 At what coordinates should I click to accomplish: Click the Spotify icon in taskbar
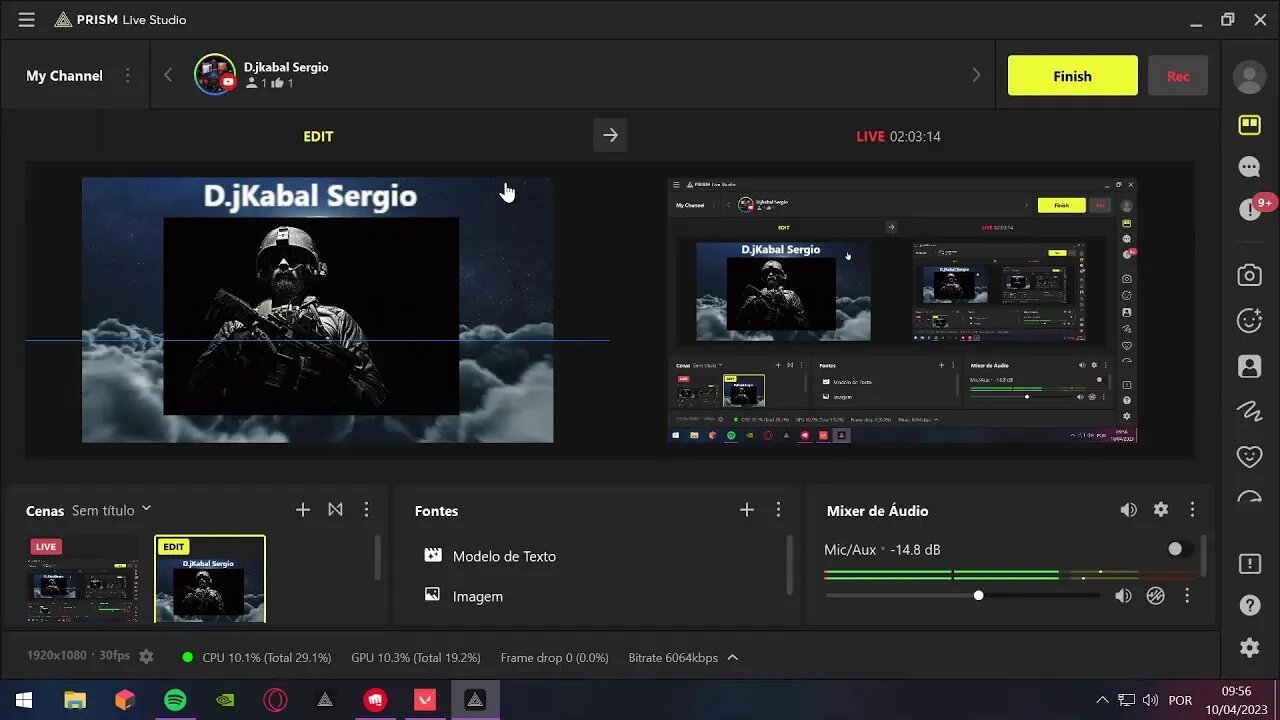pyautogui.click(x=175, y=700)
